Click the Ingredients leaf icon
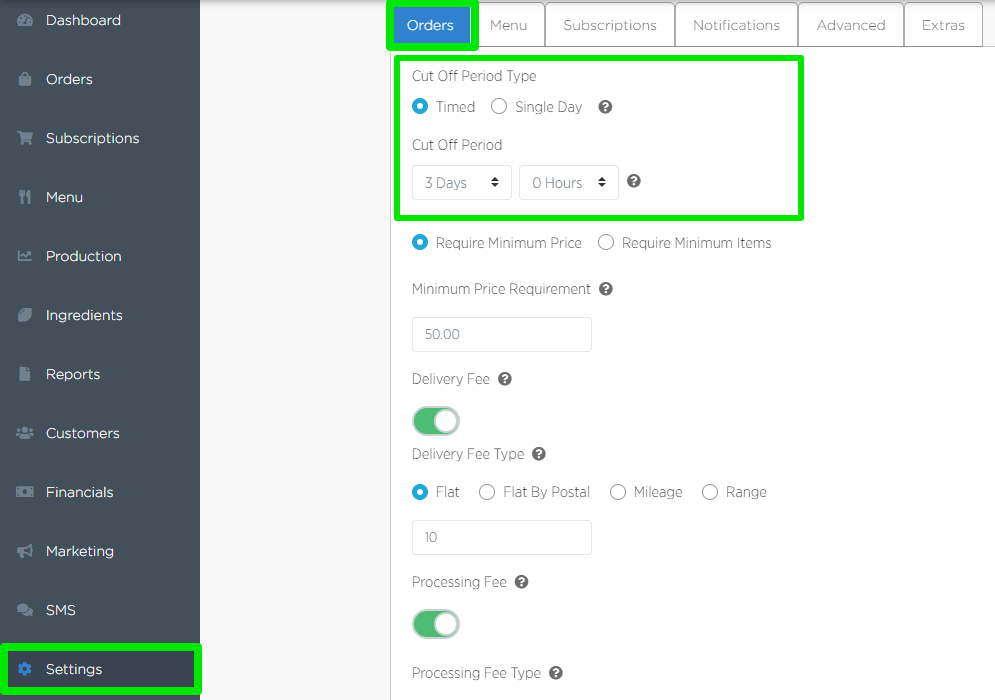The image size is (995, 700). (25, 315)
